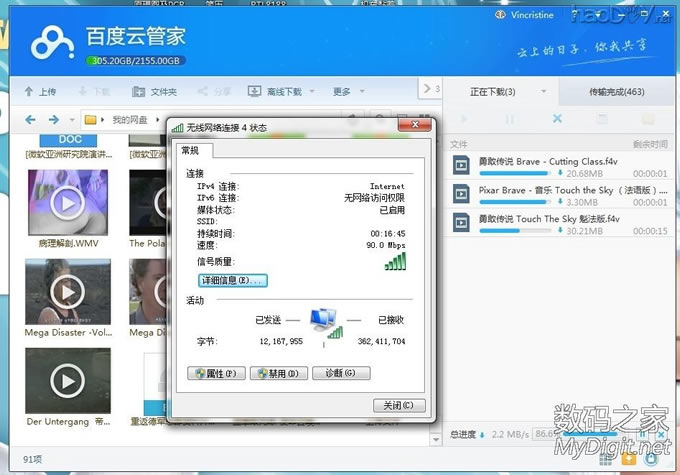Screen dimensions: 680x475
Task: Click the start icon in transfer toolbar
Action: click(463, 119)
